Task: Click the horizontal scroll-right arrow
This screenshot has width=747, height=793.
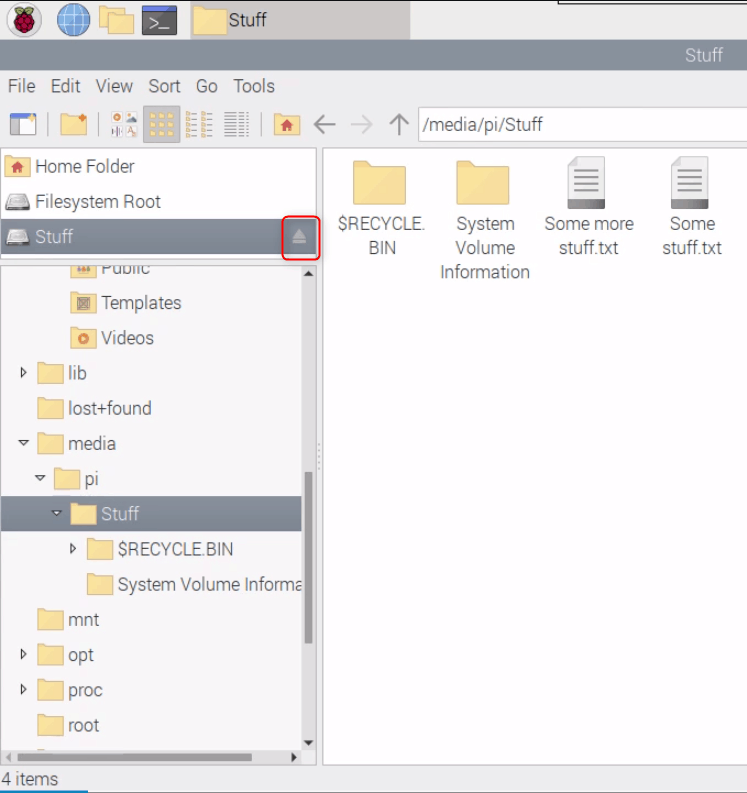Action: [x=294, y=757]
